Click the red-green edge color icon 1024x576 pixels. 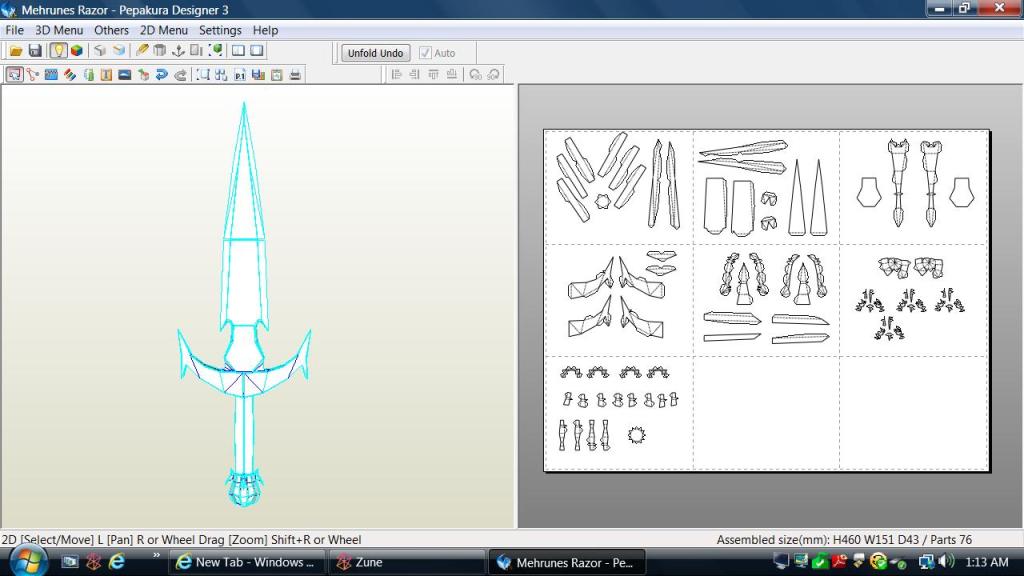pos(69,74)
